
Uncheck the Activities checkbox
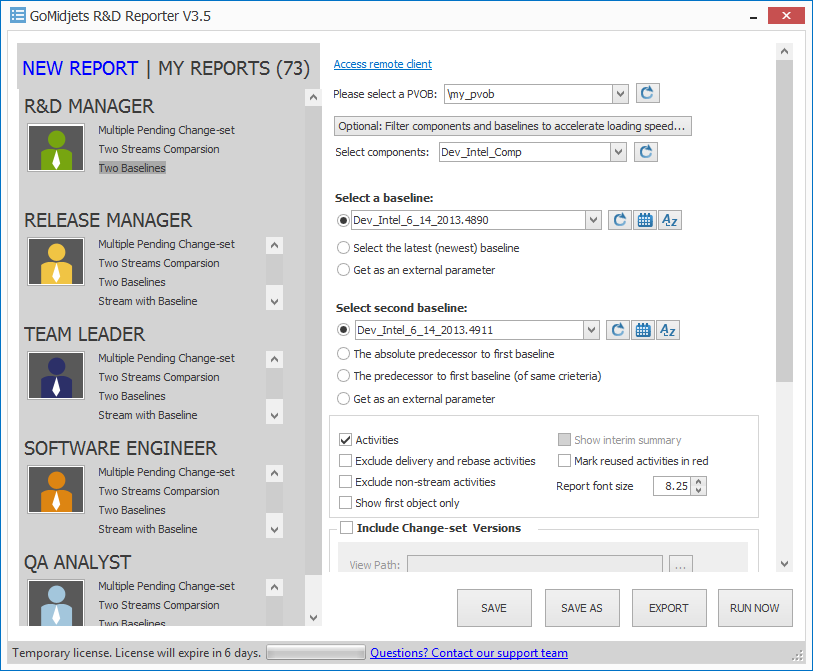point(346,440)
